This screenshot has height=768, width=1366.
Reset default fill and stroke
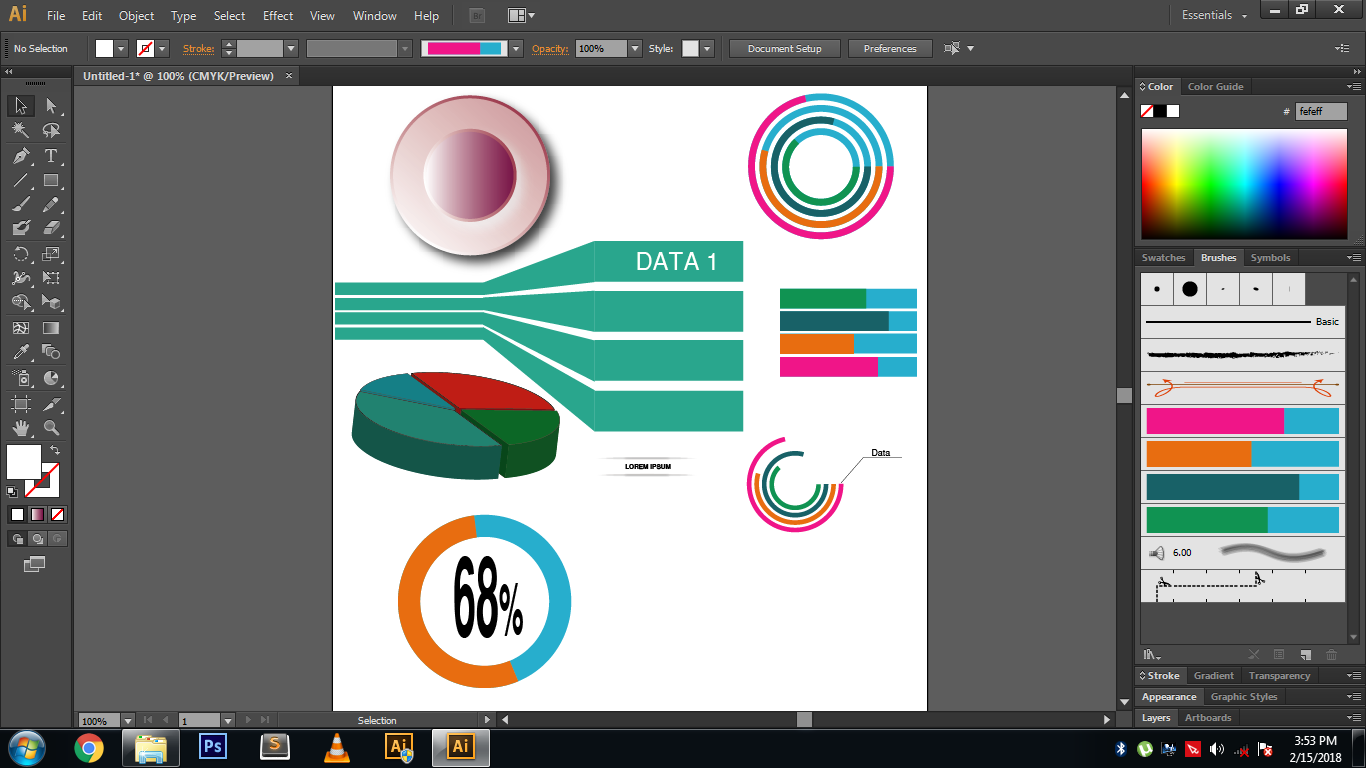[12, 491]
